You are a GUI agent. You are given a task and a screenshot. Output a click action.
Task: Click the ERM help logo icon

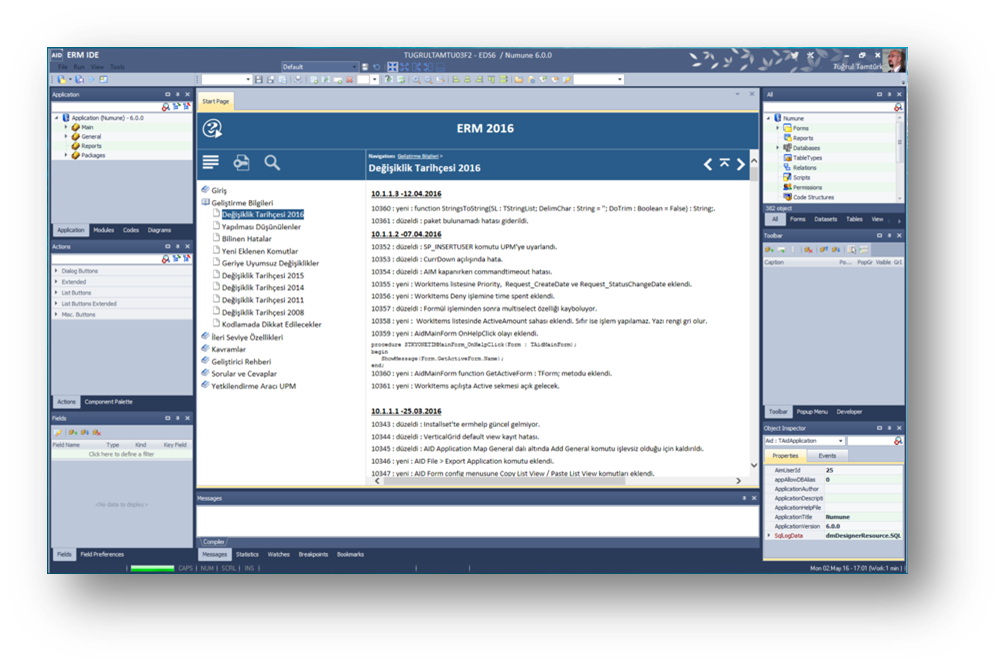[212, 129]
